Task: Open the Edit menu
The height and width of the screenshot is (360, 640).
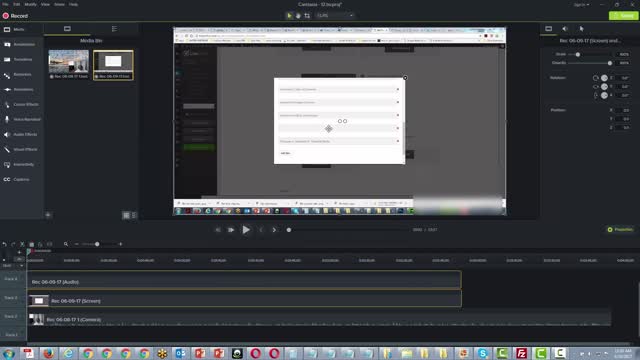Action: pos(17,4)
